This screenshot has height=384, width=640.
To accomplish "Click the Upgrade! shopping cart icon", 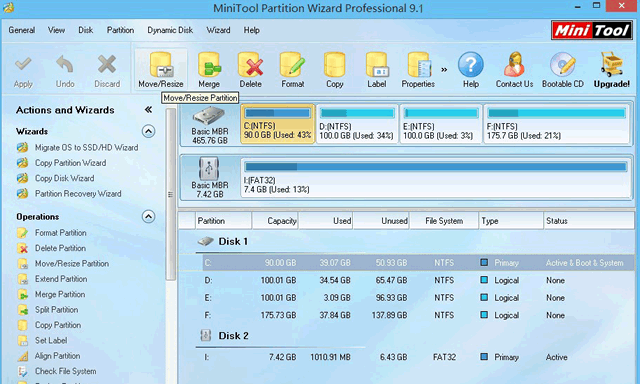I will pos(611,64).
